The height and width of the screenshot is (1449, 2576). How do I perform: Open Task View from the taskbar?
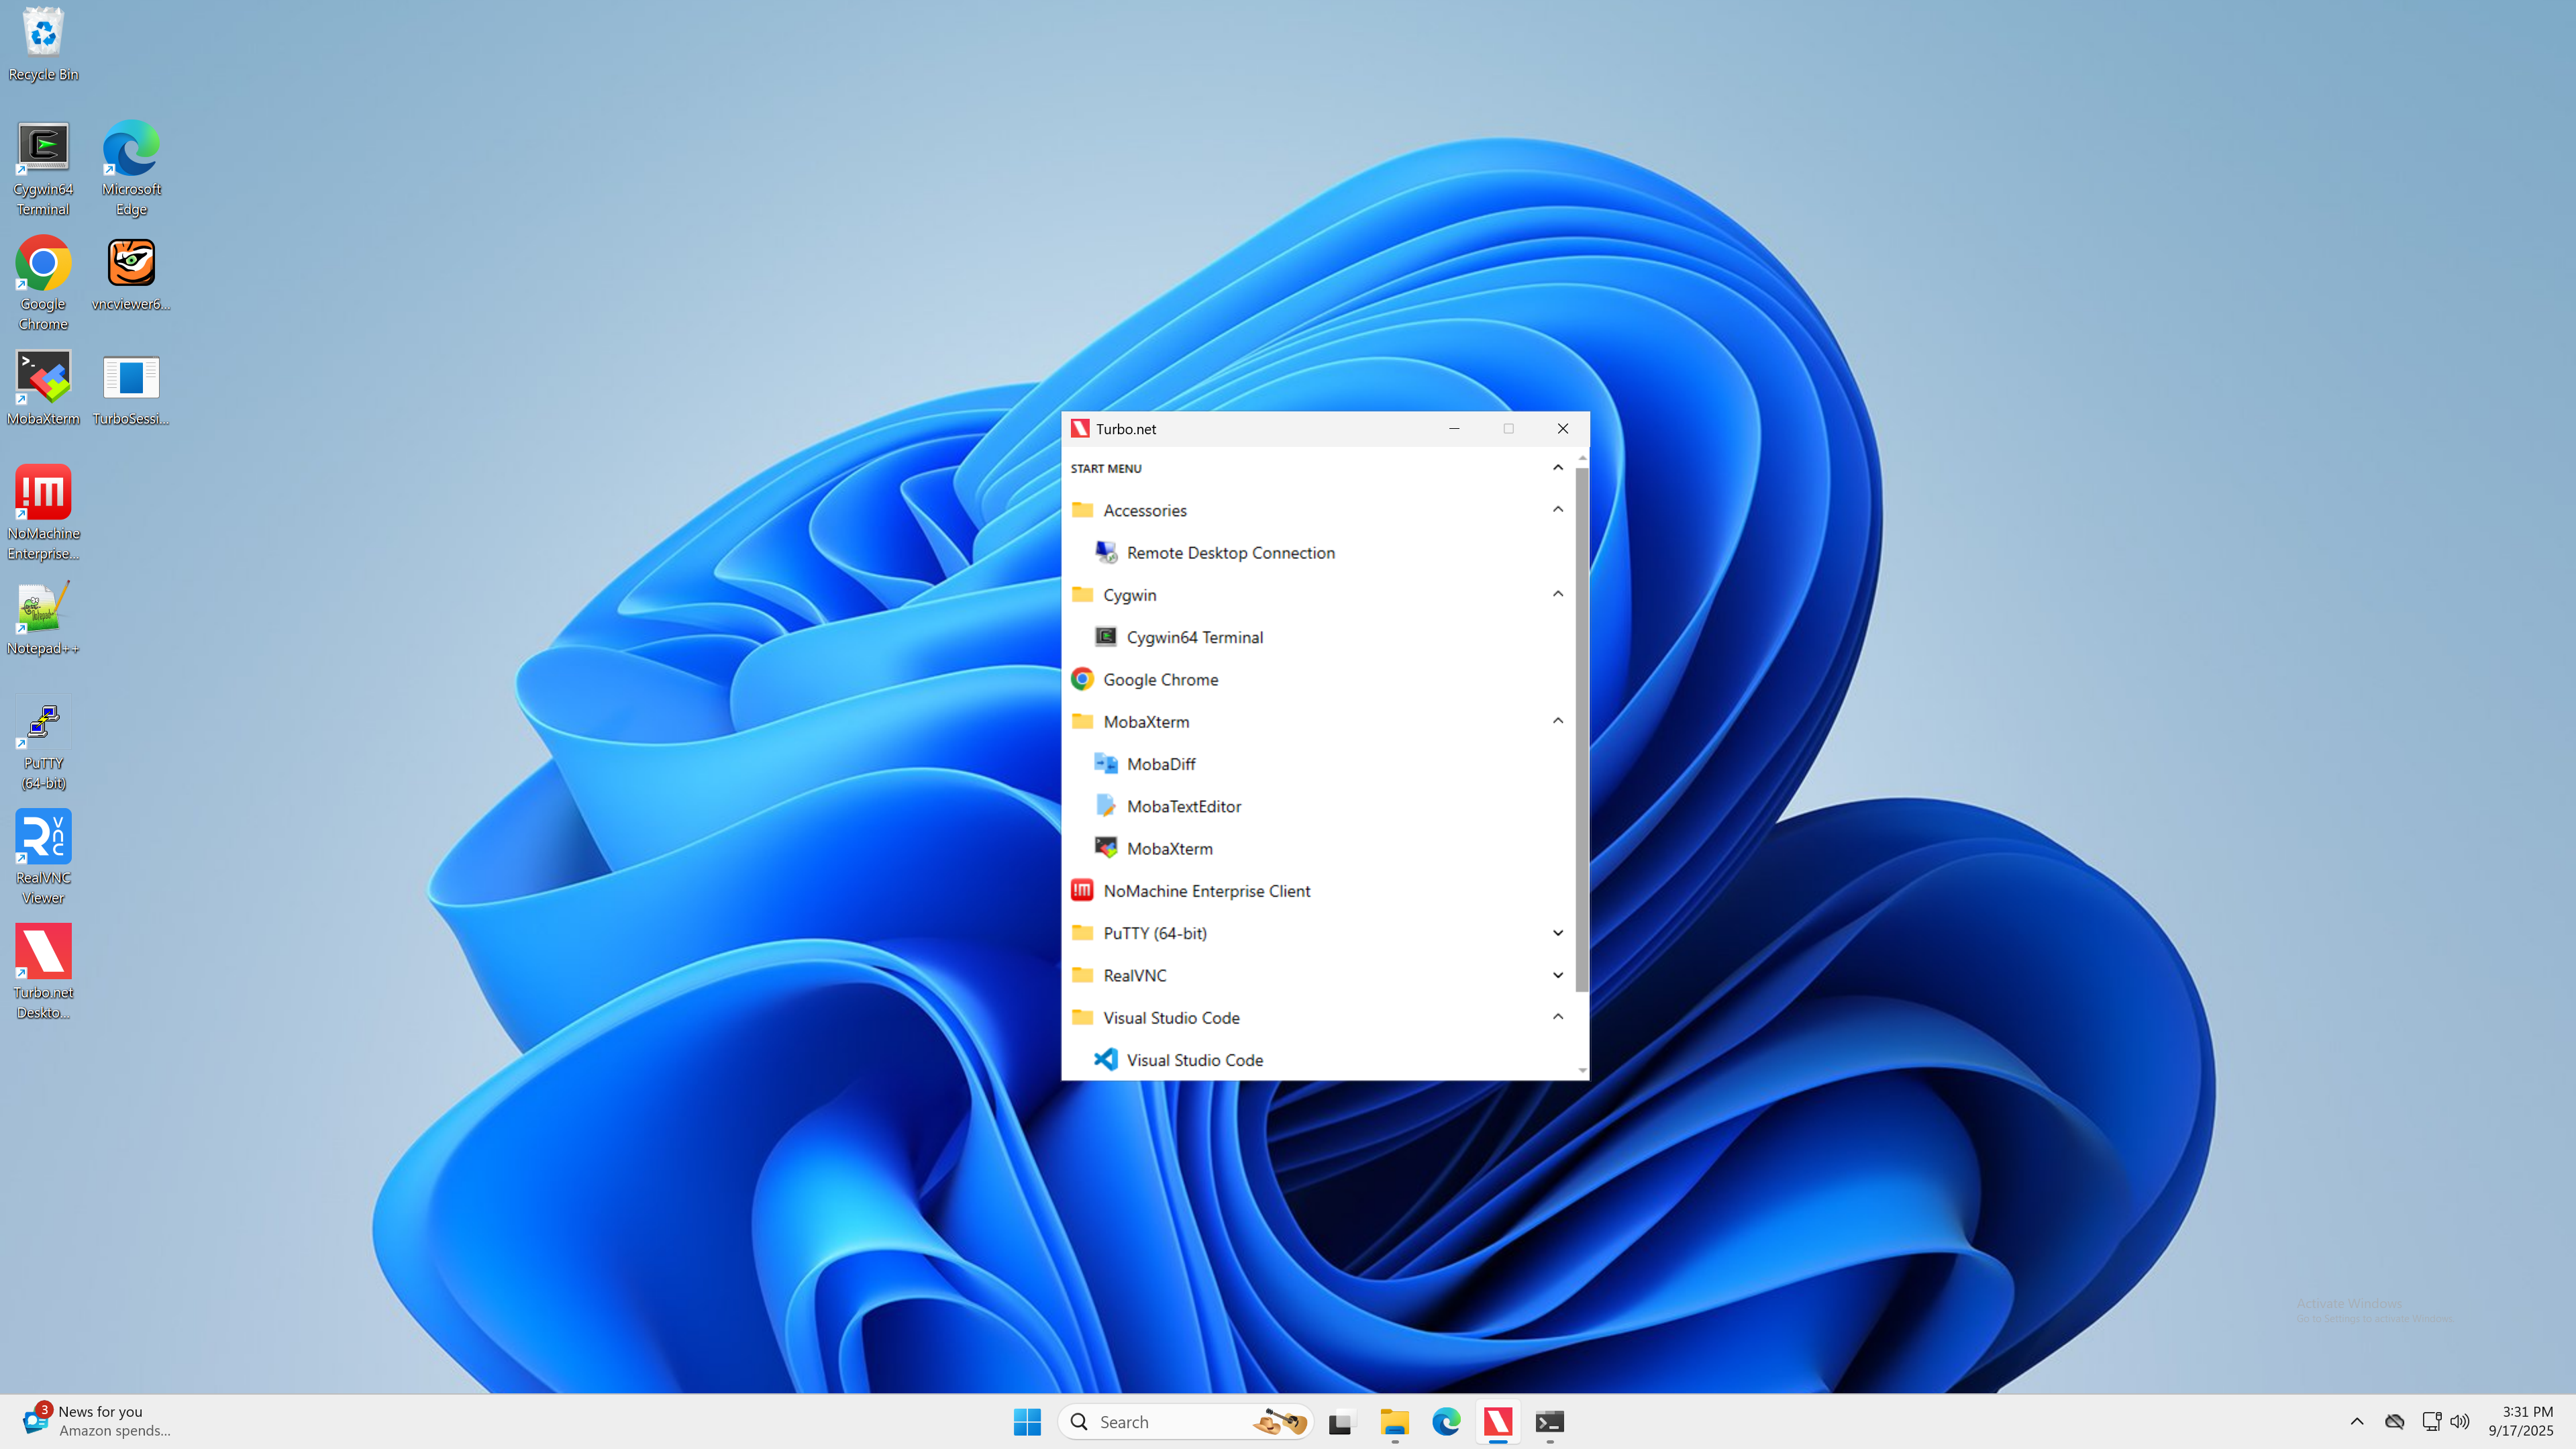point(1341,1421)
